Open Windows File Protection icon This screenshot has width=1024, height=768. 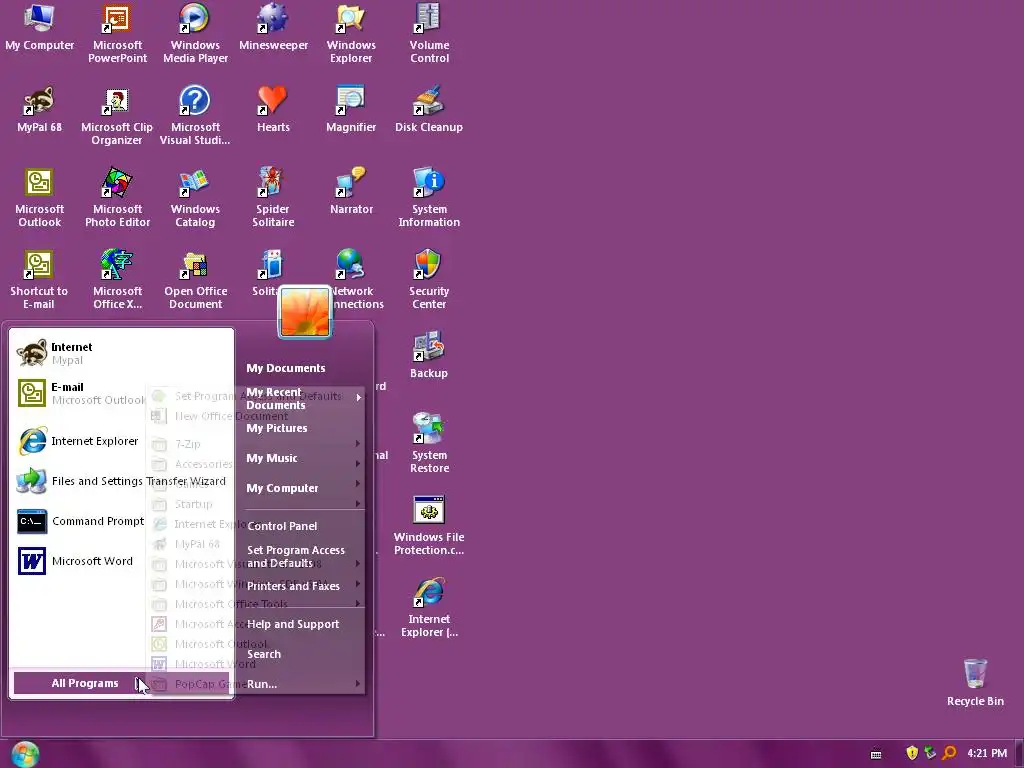[429, 526]
